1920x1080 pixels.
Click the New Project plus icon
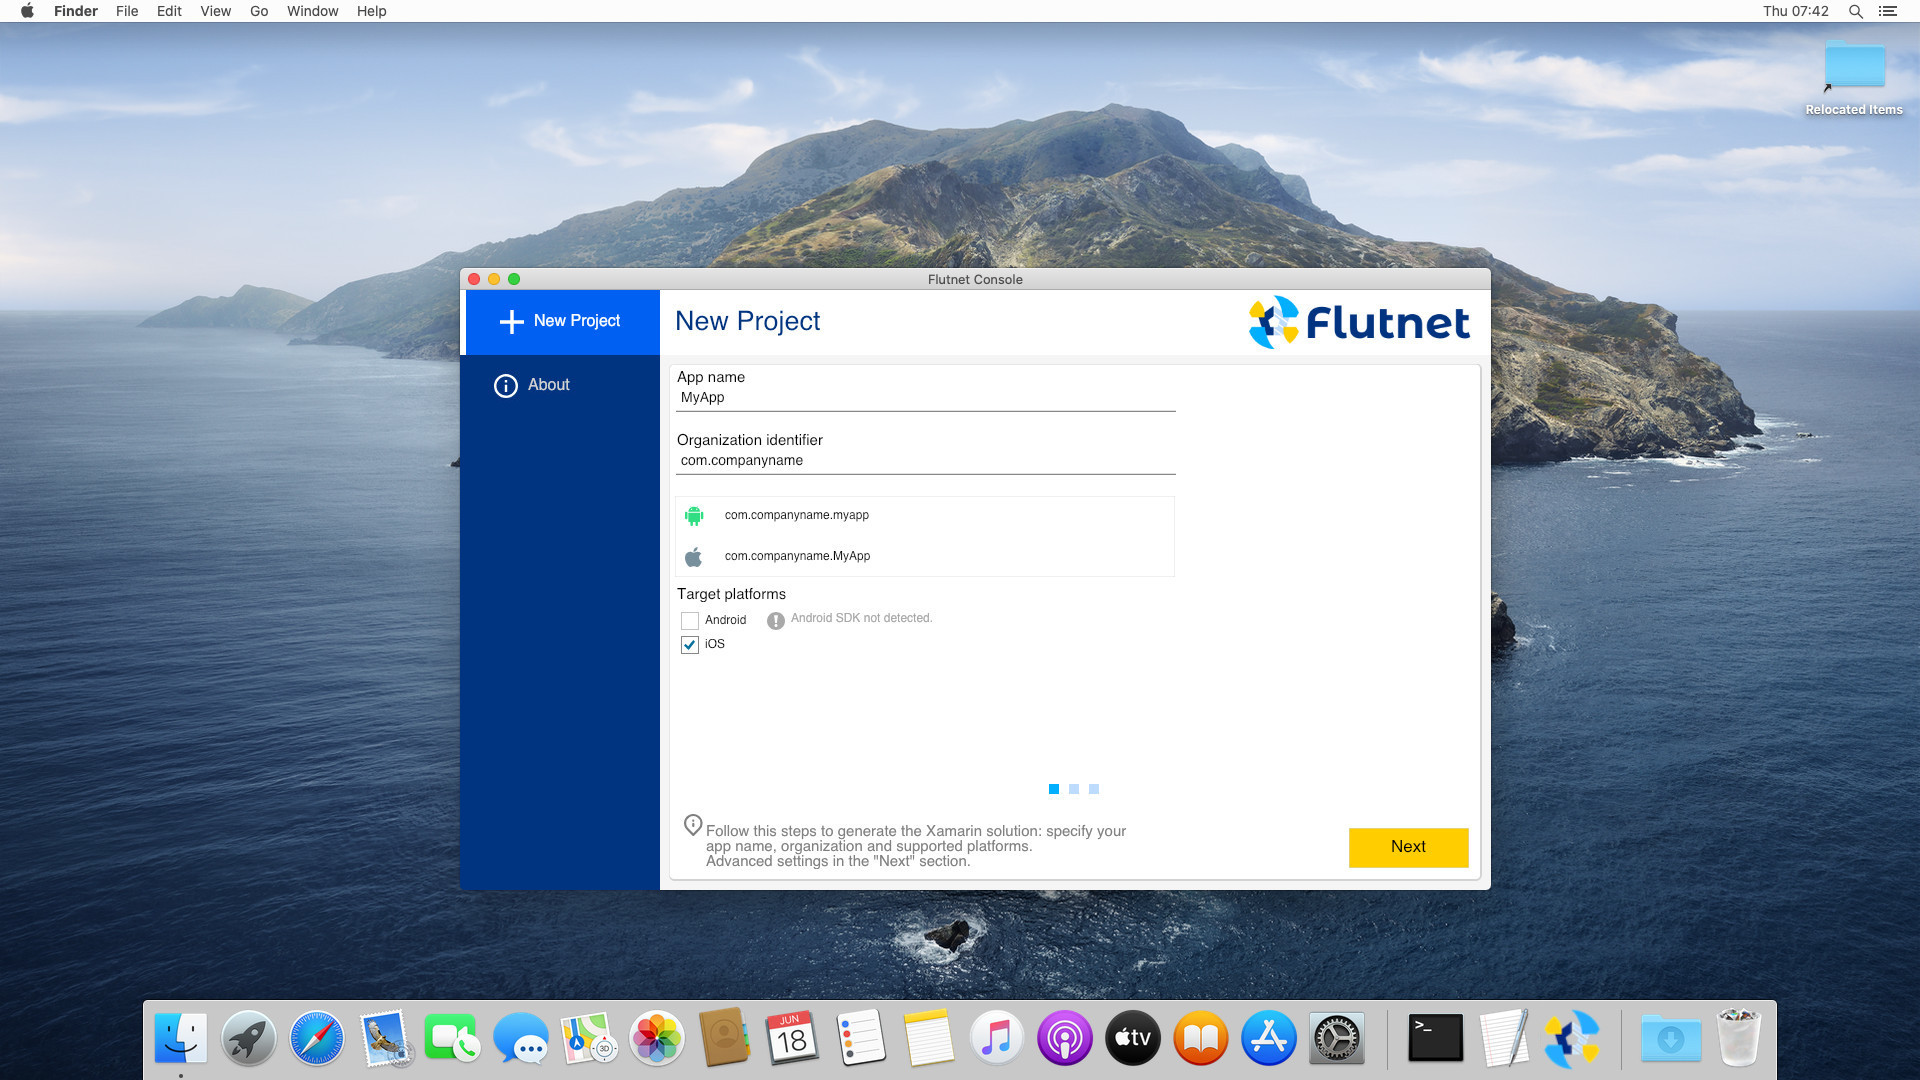pos(511,321)
